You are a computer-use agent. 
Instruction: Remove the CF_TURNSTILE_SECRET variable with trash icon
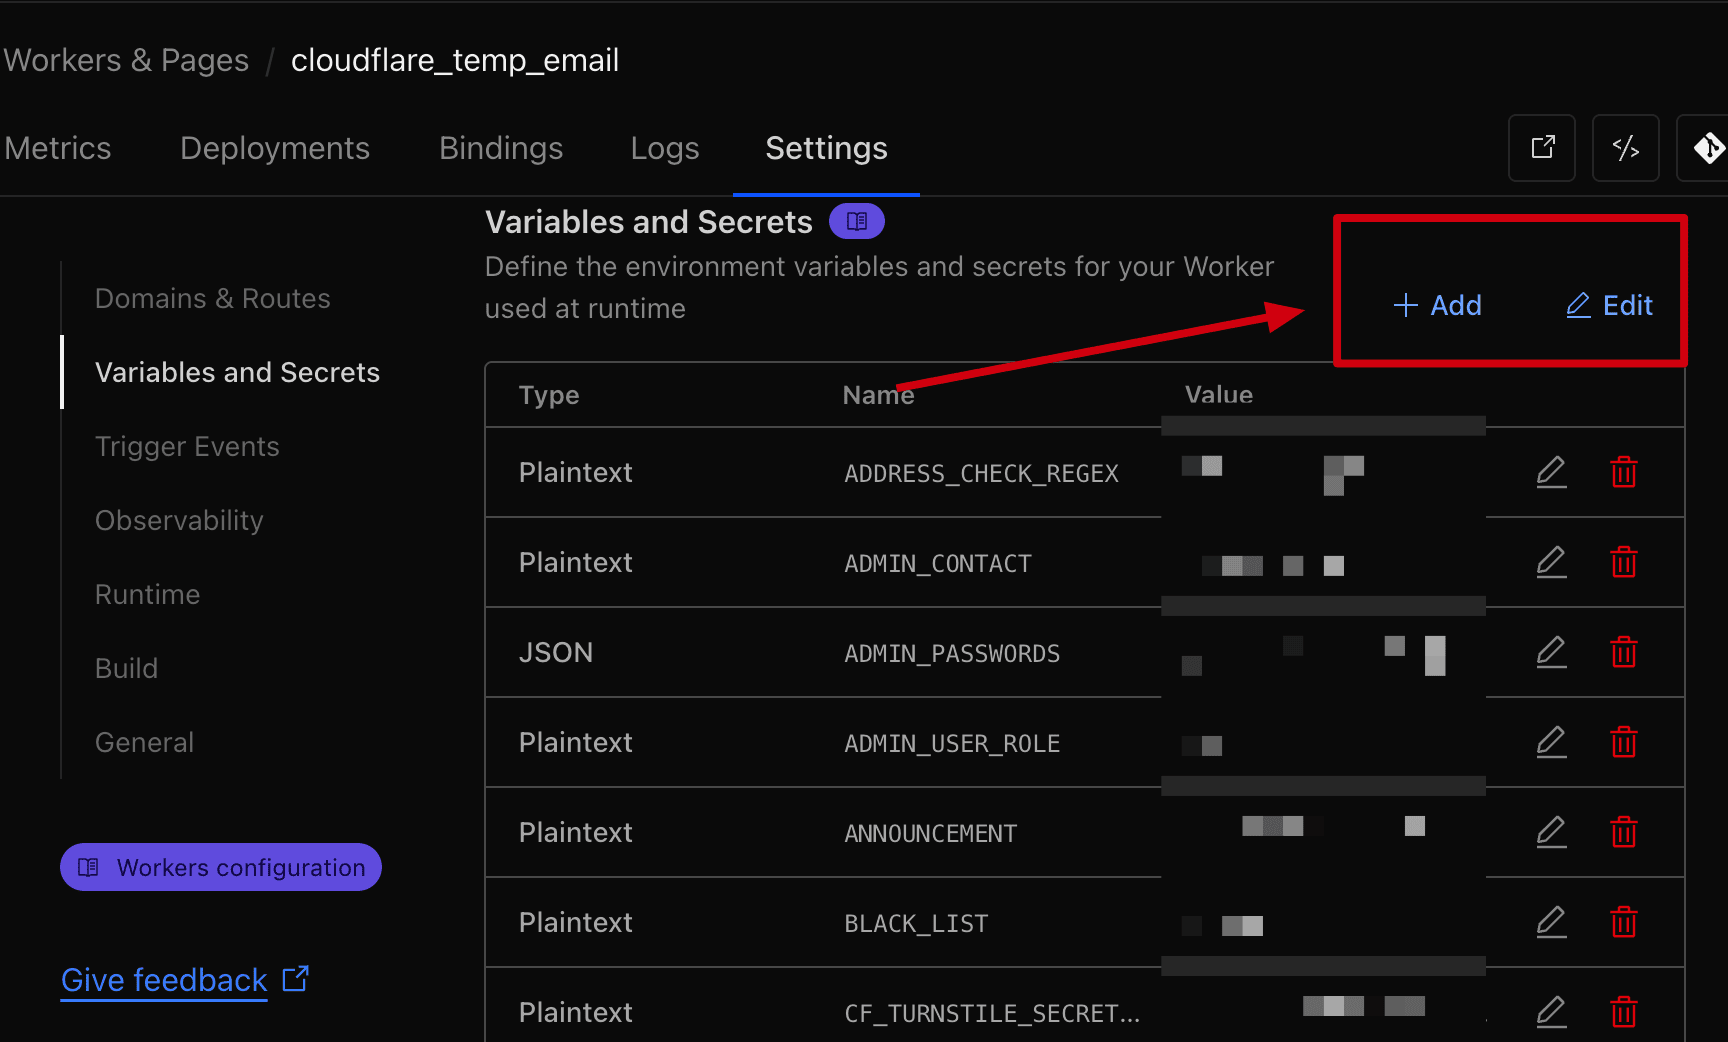click(1623, 1012)
